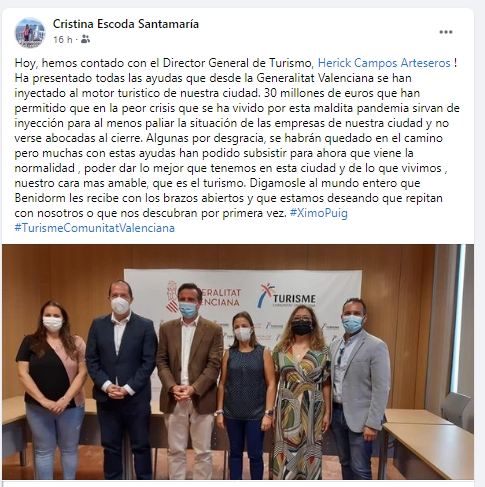Click the Turisme logo on the banner

point(287,296)
